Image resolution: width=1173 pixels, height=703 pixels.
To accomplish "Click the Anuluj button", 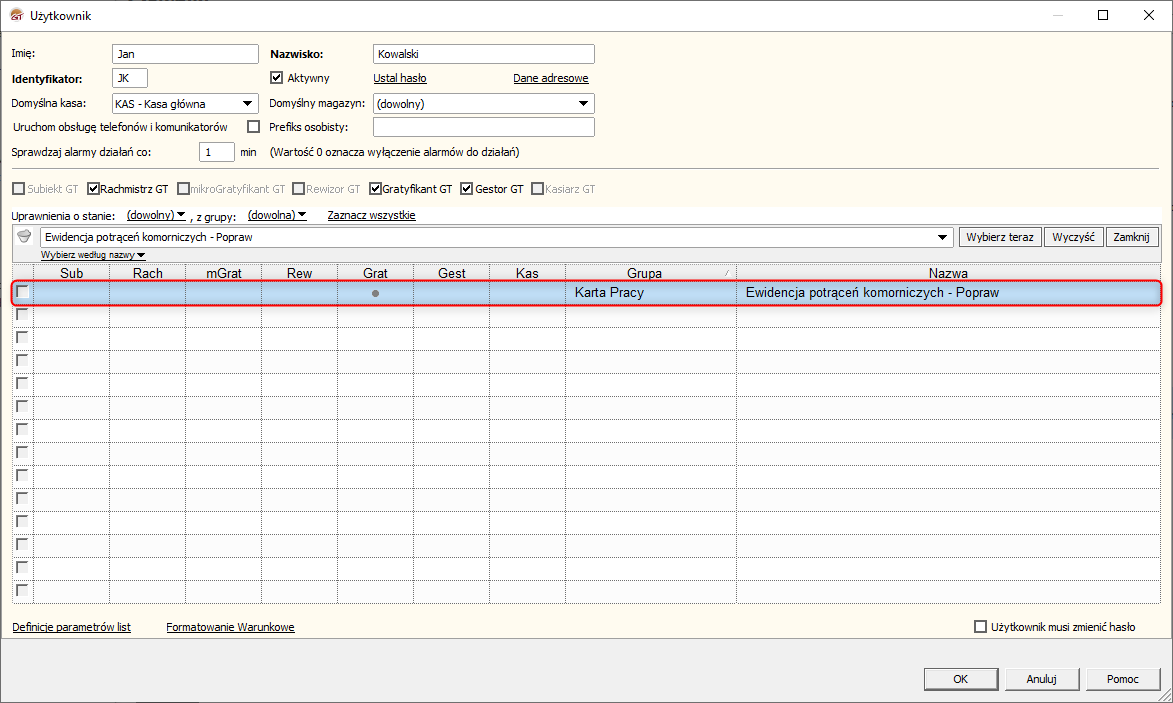I will [1041, 679].
